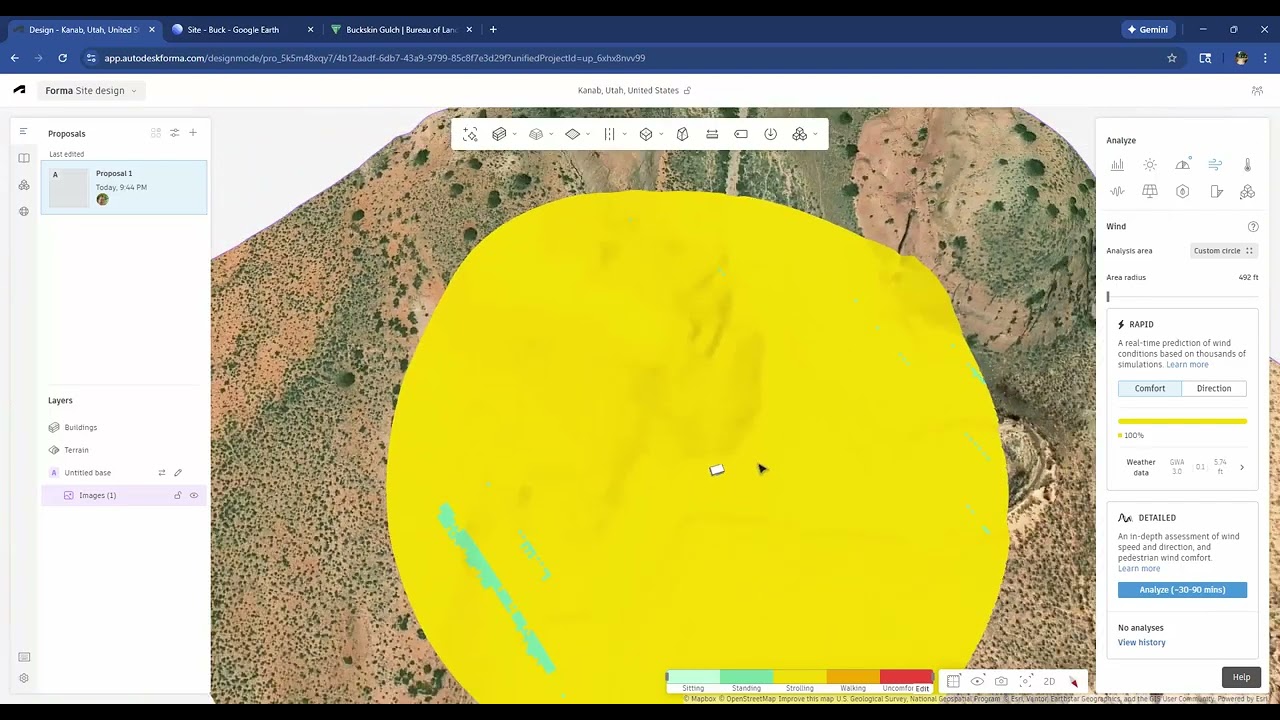Open the View history link
The image size is (1280, 720).
click(x=1142, y=643)
